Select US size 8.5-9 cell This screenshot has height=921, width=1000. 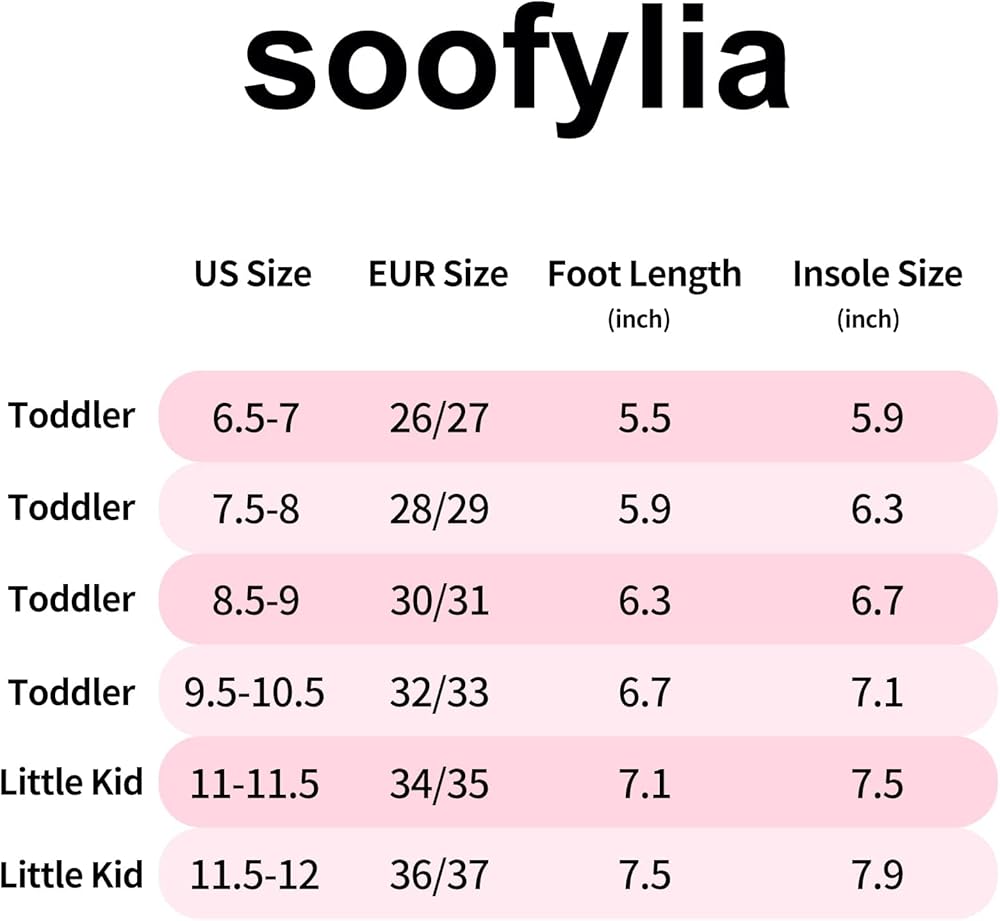(x=255, y=601)
